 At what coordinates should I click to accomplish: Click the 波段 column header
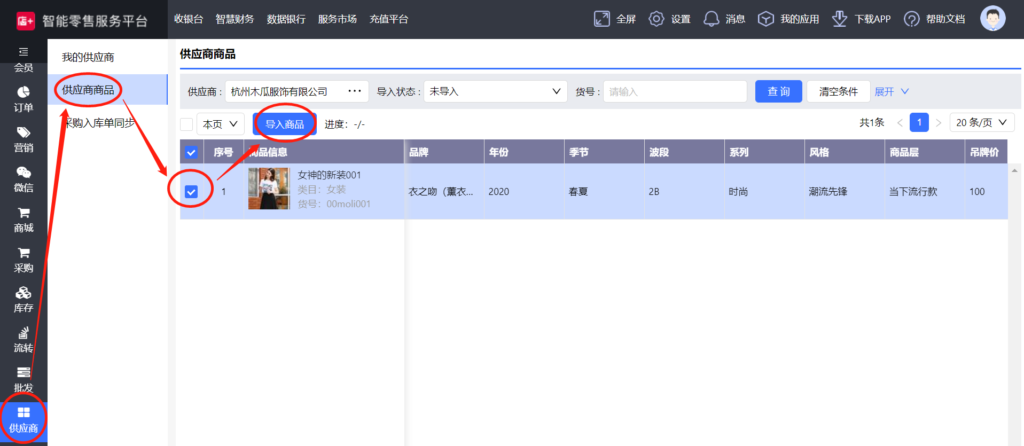point(684,152)
